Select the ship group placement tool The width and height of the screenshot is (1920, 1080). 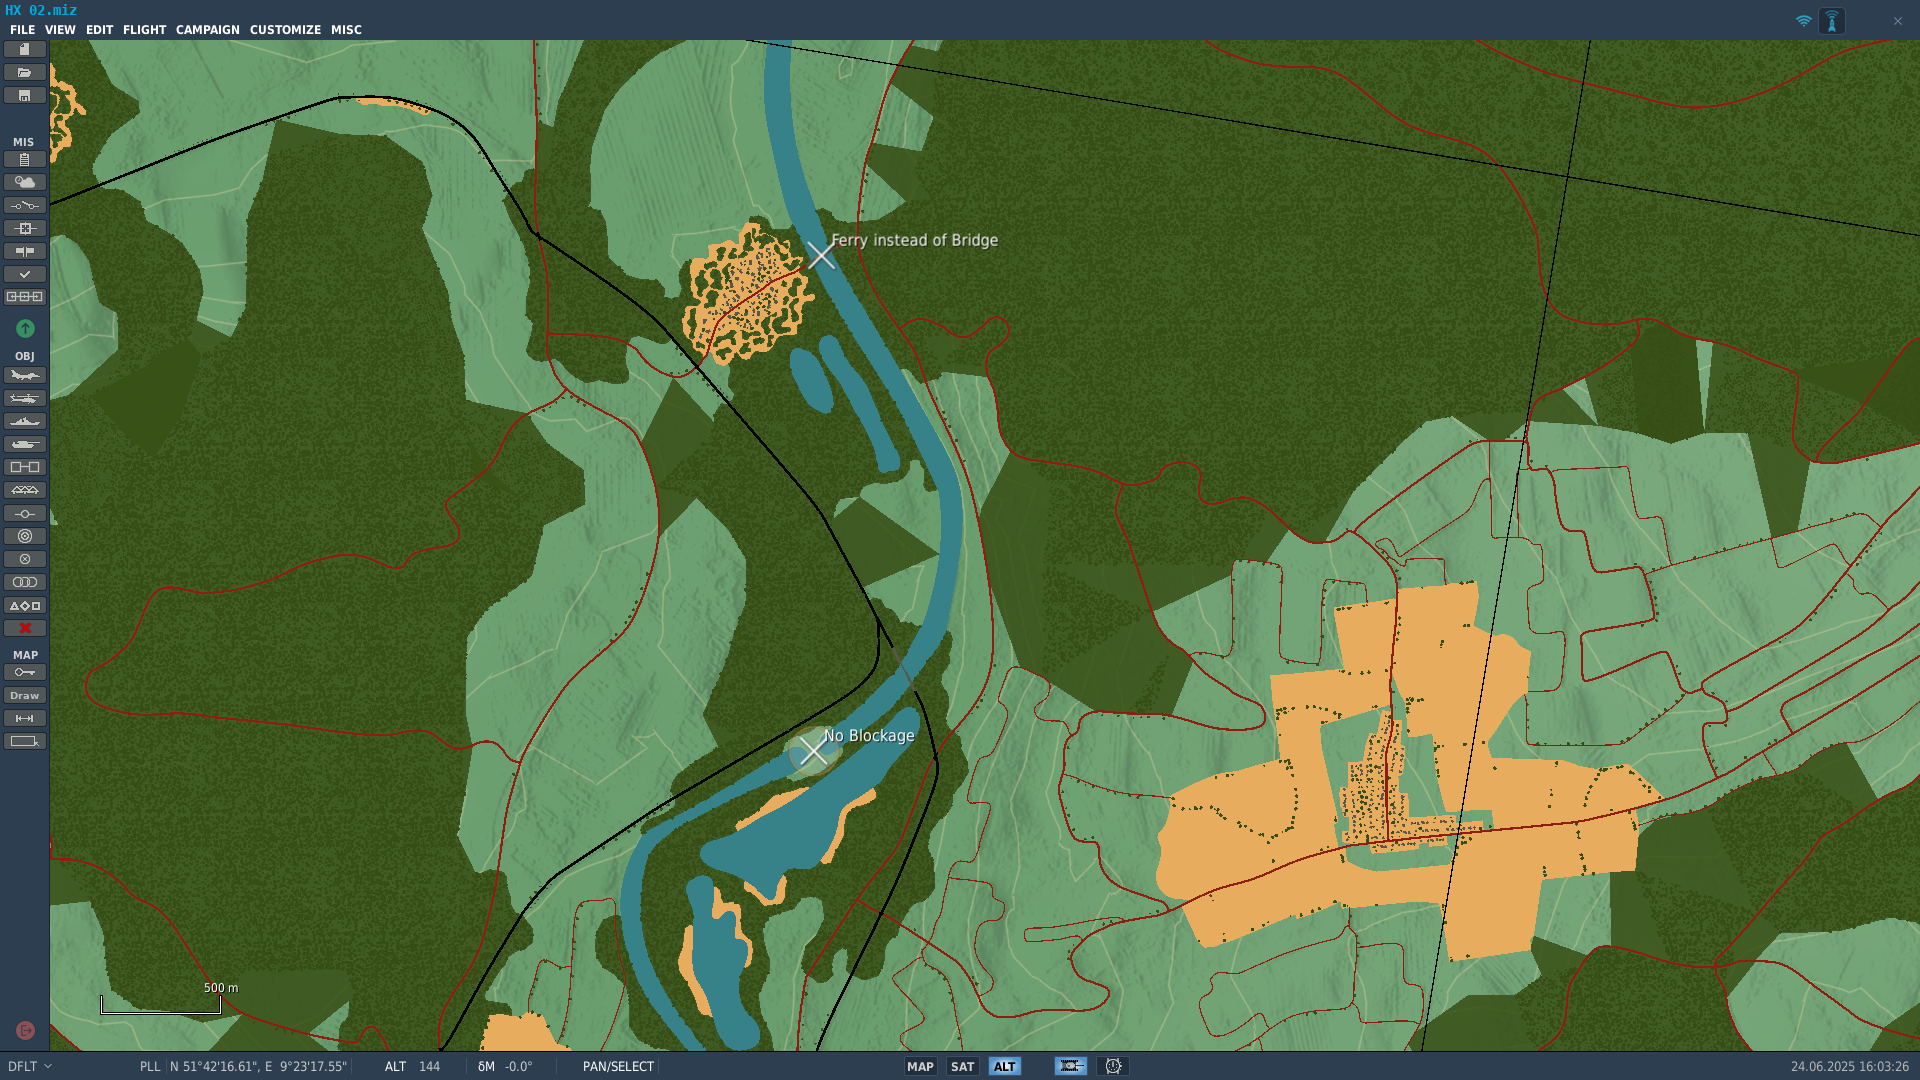[x=24, y=421]
